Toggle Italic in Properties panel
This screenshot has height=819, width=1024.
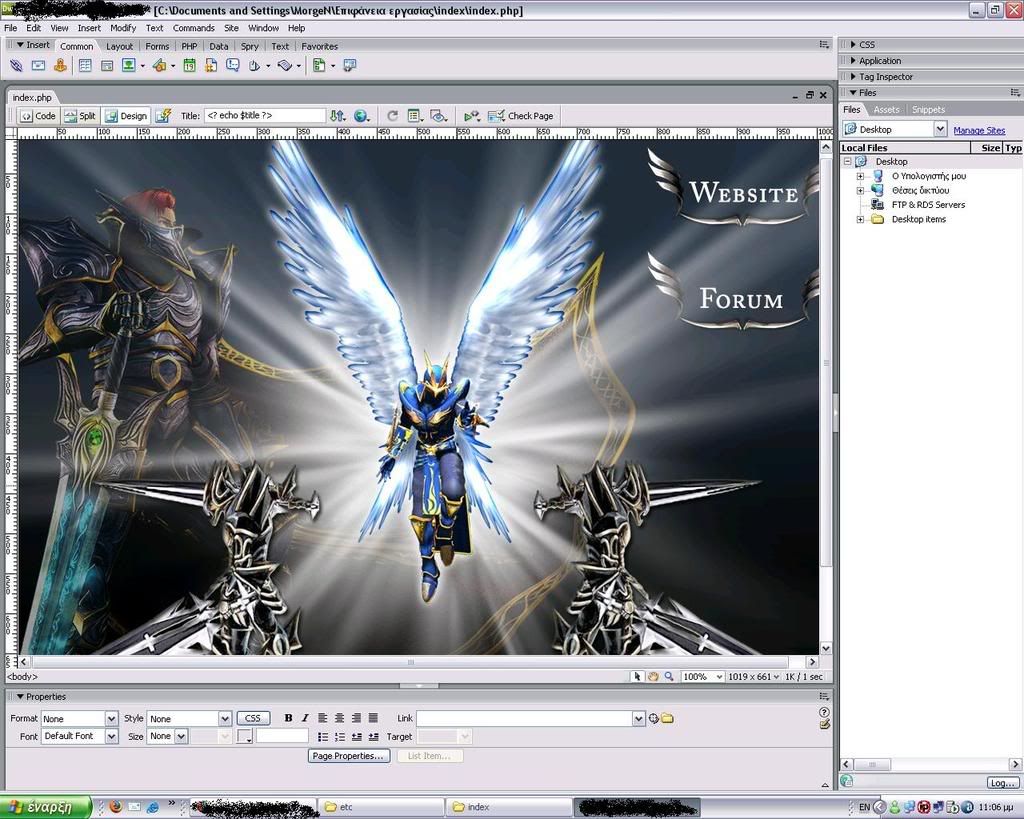click(x=305, y=718)
